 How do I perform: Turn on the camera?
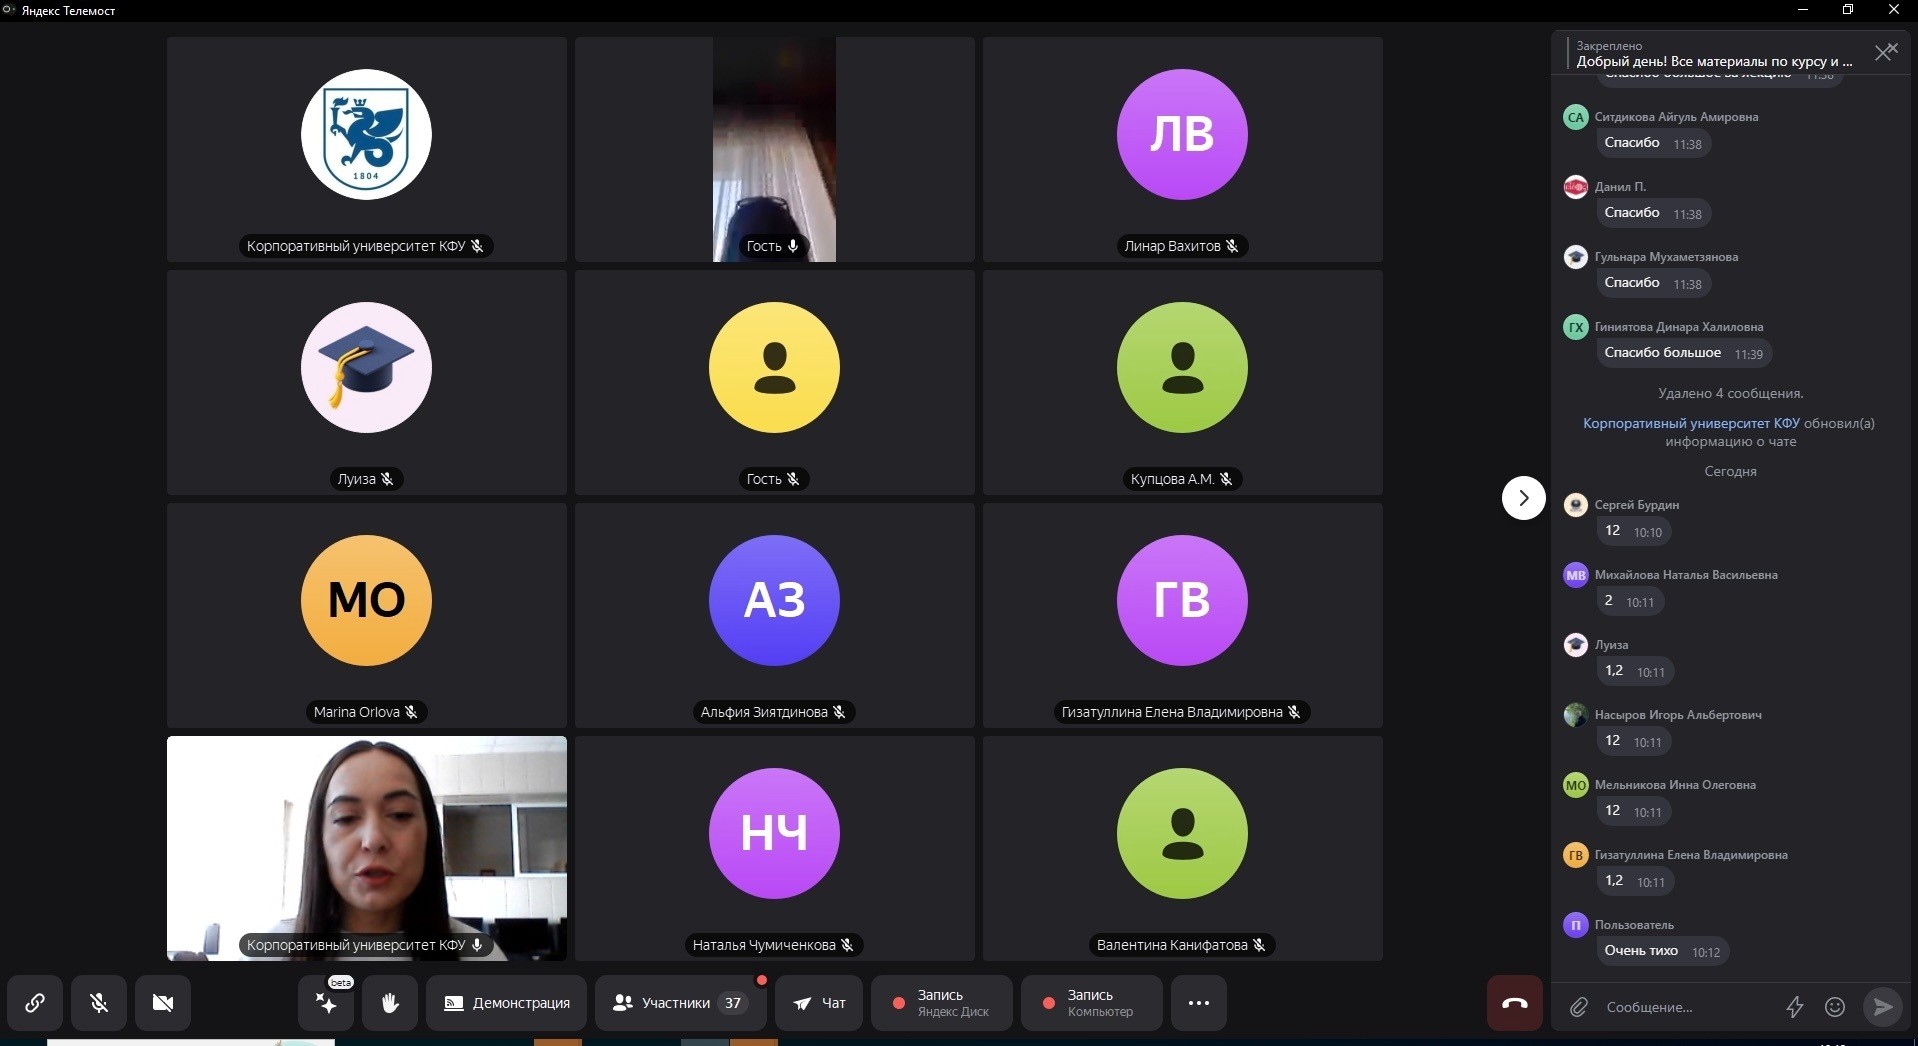click(x=163, y=1002)
